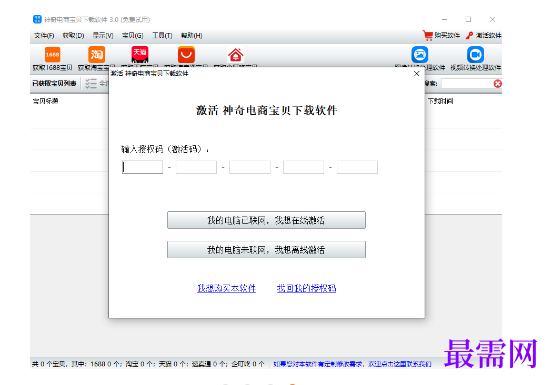This screenshot has width=556, height=385.
Task: Focus the fourth license code field
Action: pos(304,167)
